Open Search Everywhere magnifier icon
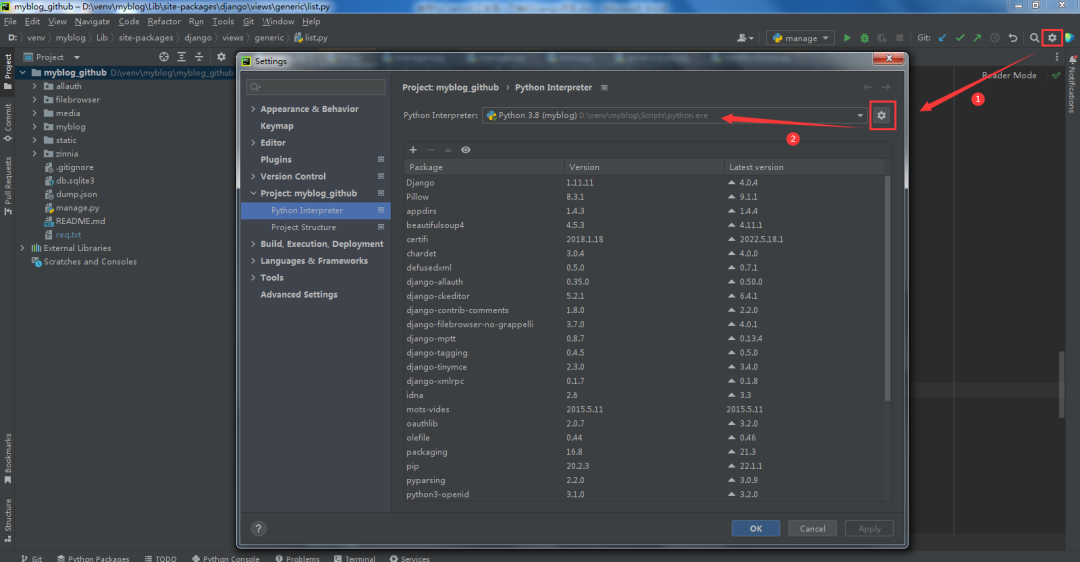 tap(1034, 38)
